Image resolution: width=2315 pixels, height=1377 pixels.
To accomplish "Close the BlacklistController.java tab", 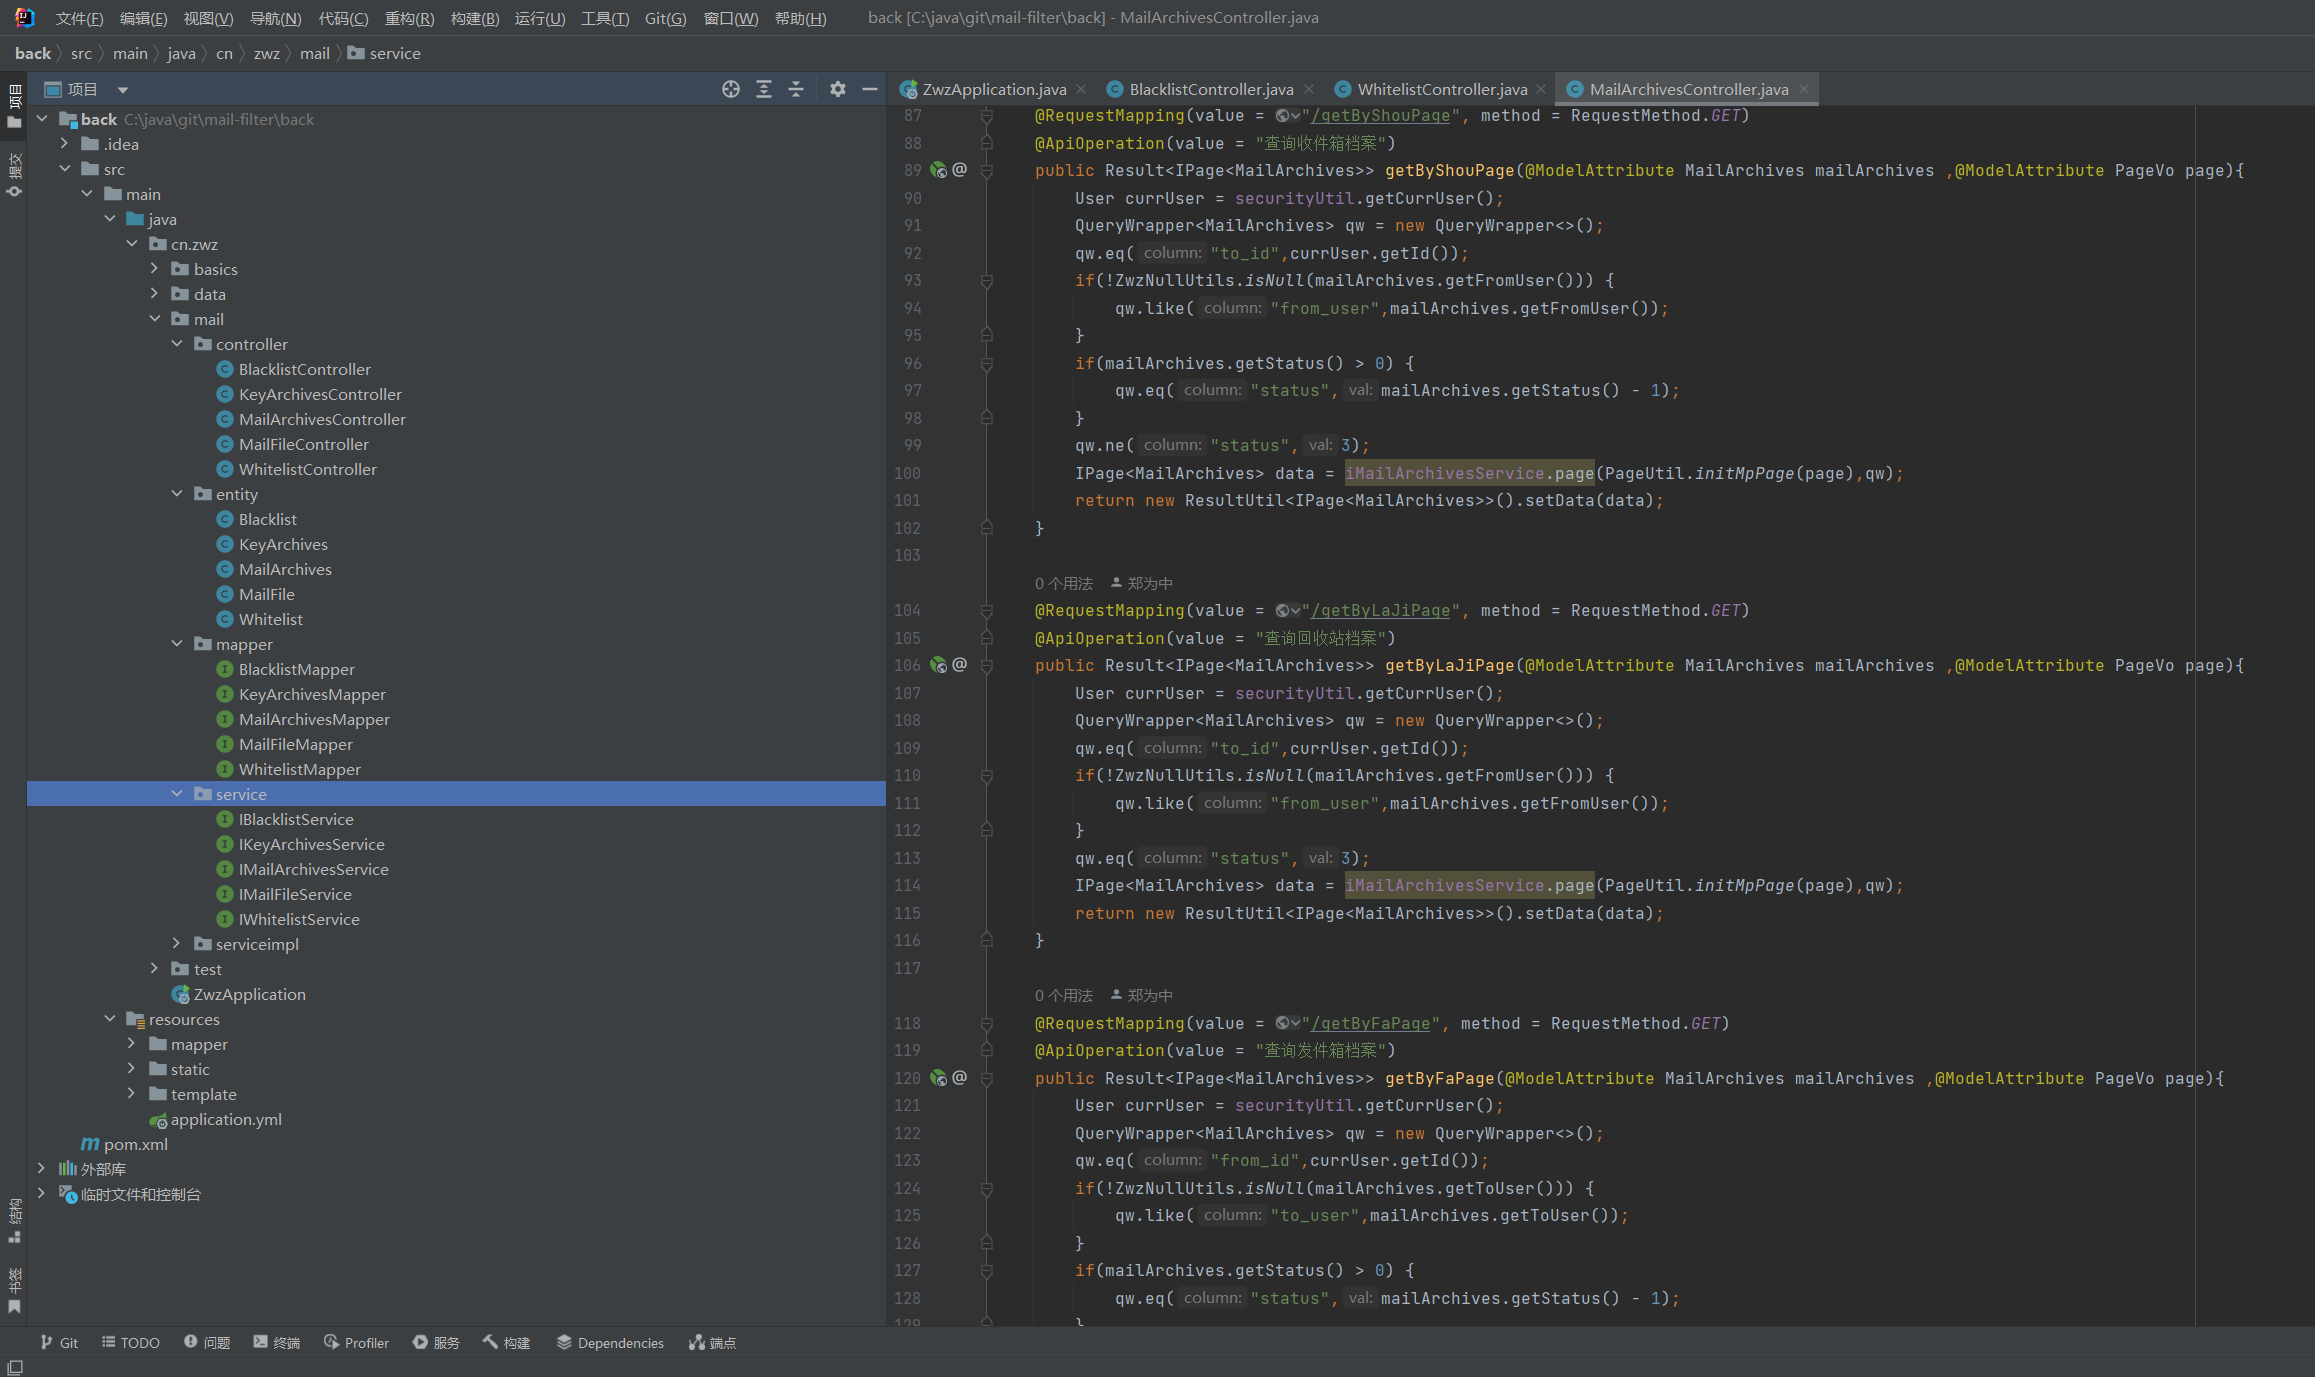I will coord(1309,89).
